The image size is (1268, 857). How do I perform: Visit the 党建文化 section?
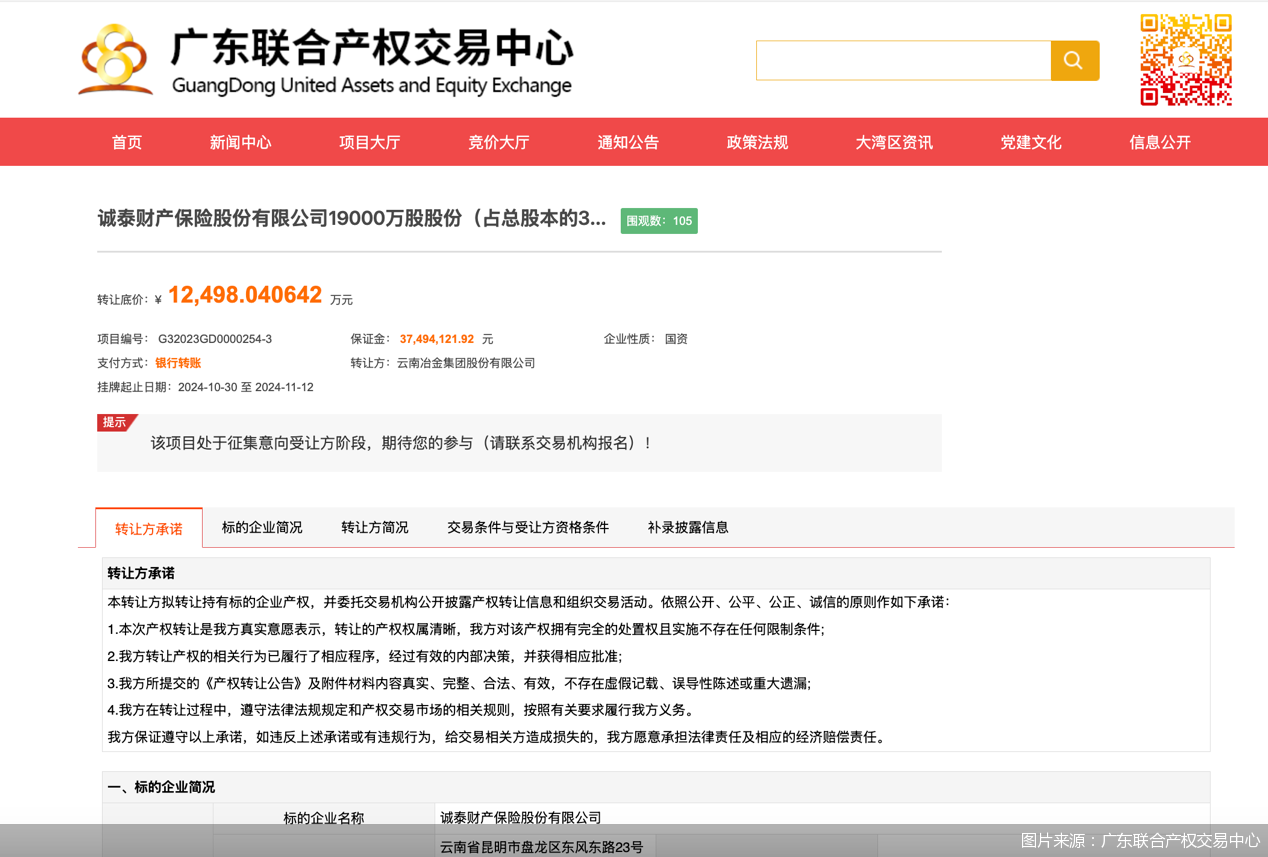click(x=1030, y=142)
